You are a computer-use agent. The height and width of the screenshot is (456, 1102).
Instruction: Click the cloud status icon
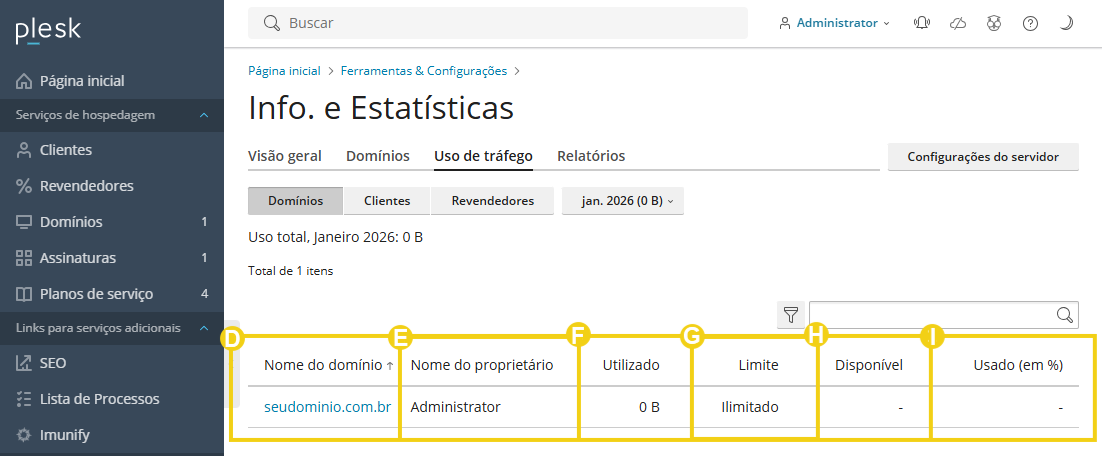coord(958,23)
